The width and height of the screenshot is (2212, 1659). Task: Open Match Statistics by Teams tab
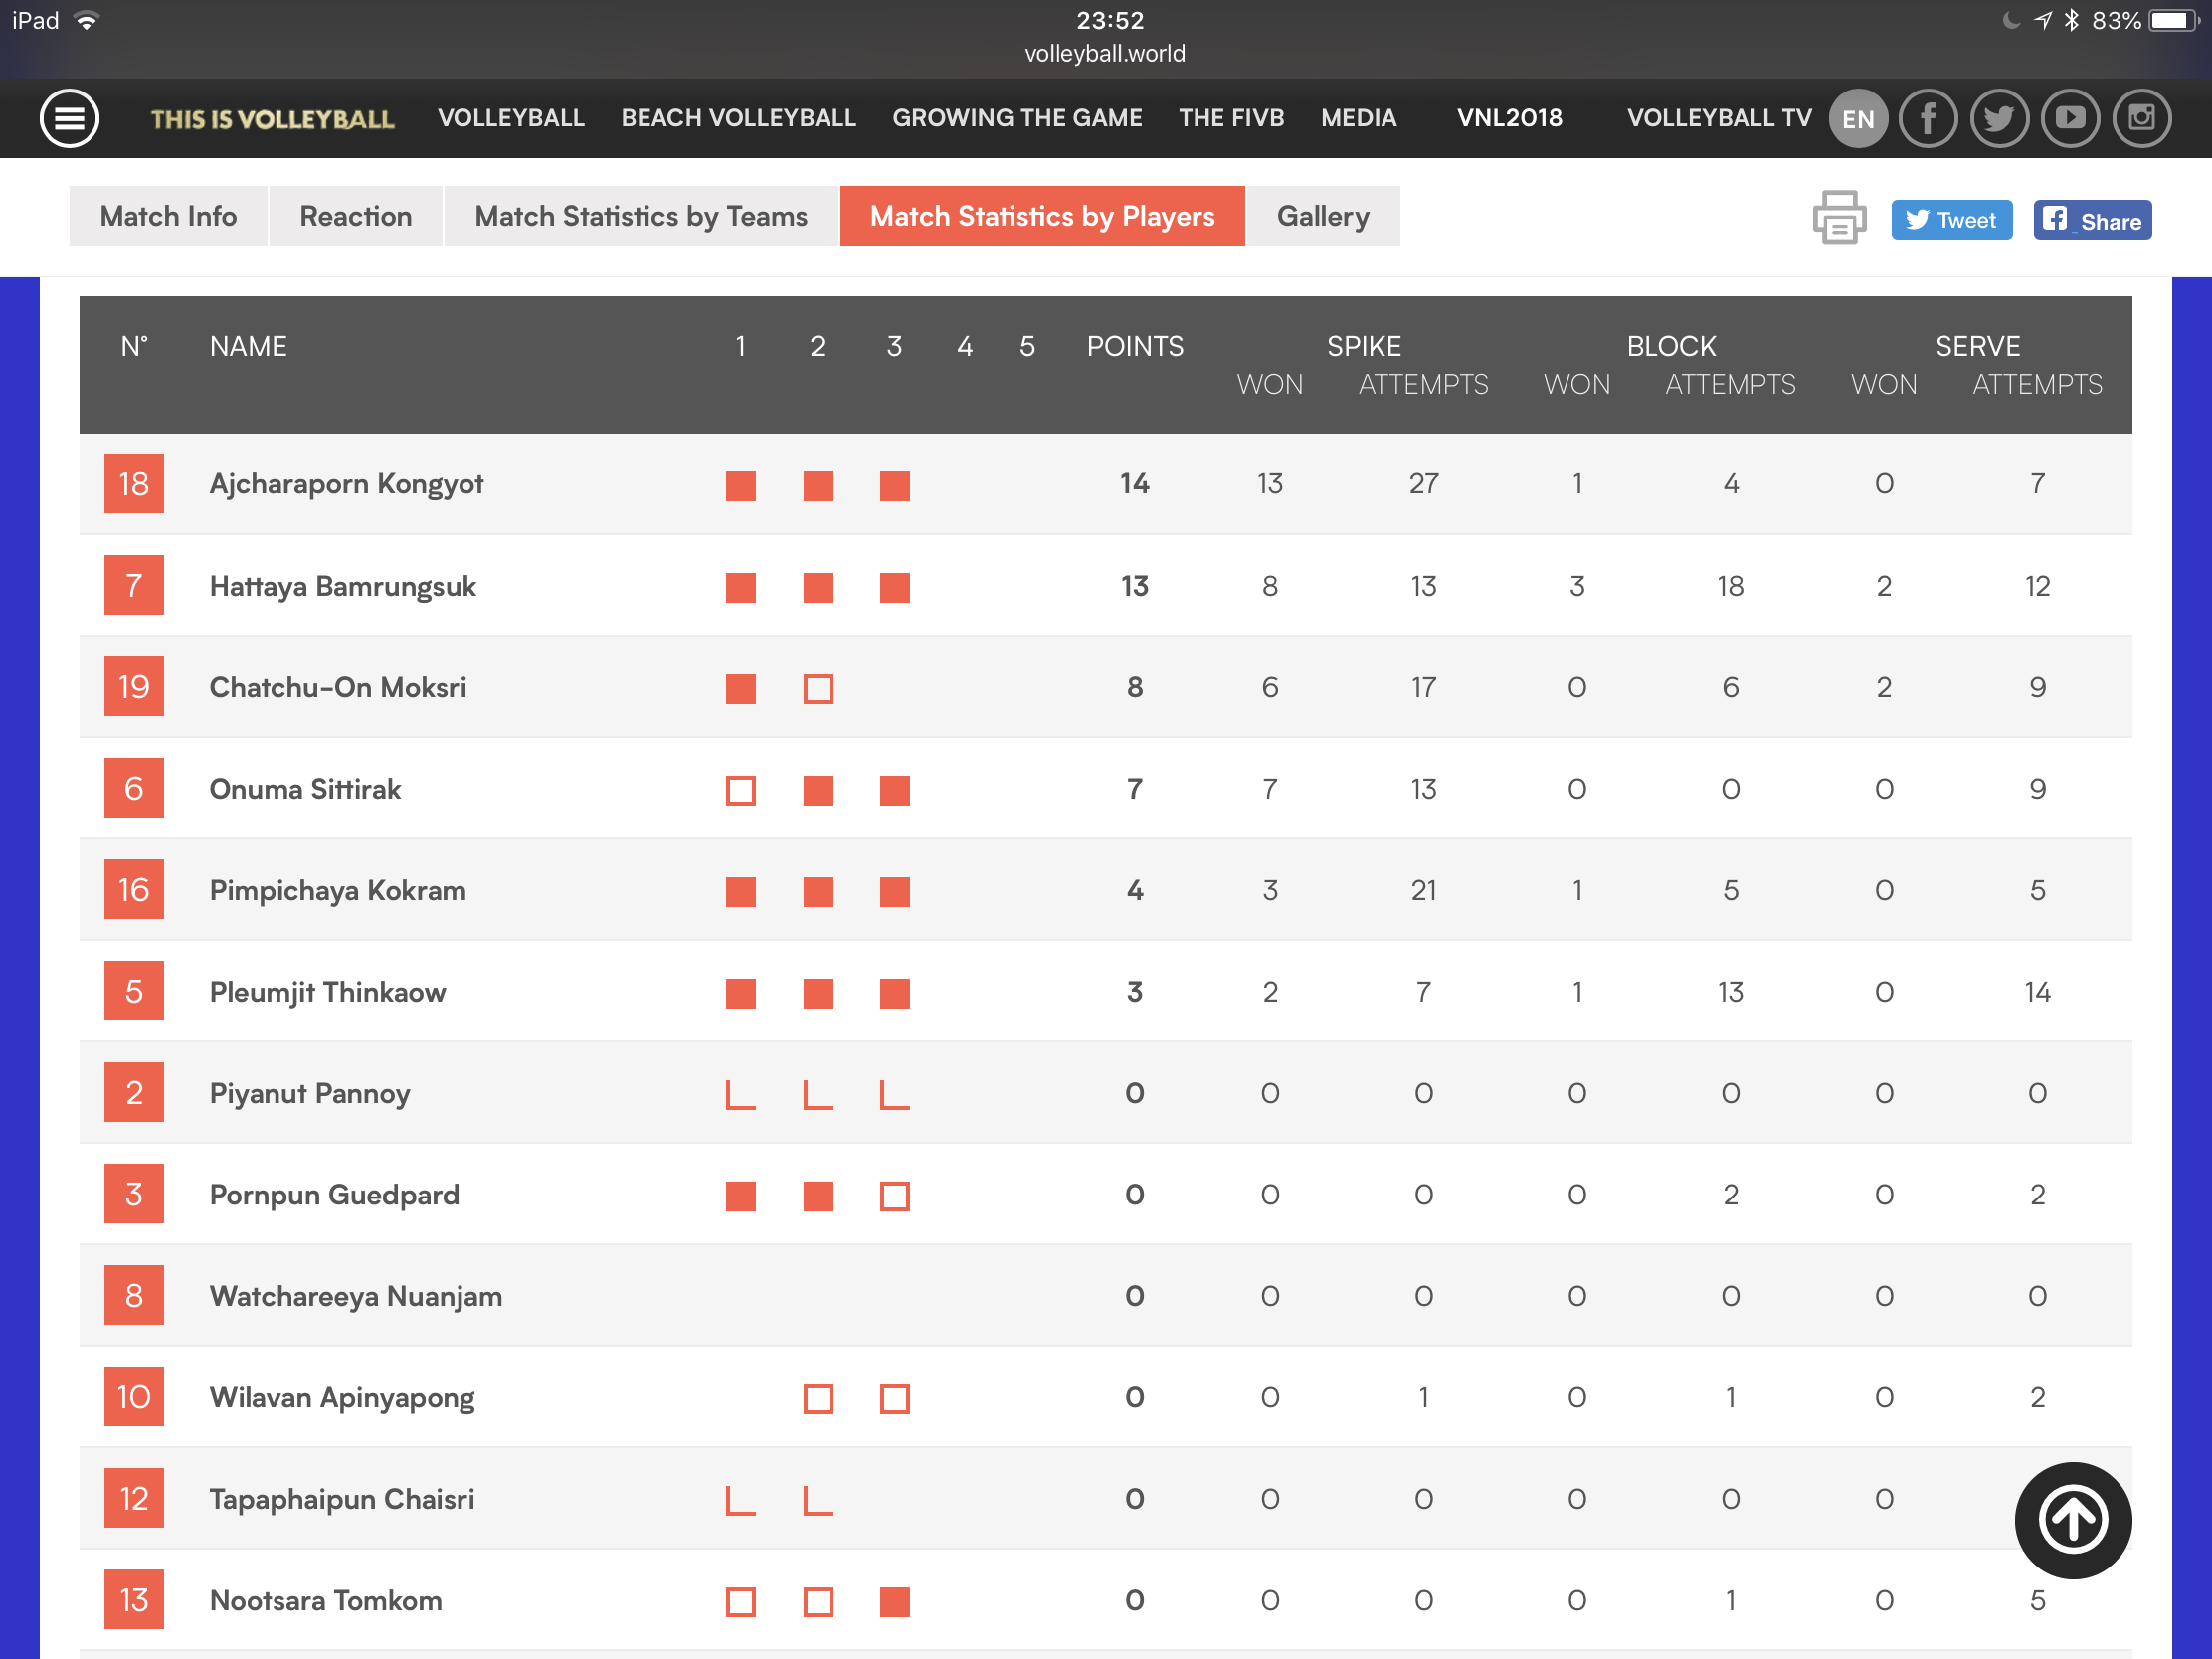[640, 216]
